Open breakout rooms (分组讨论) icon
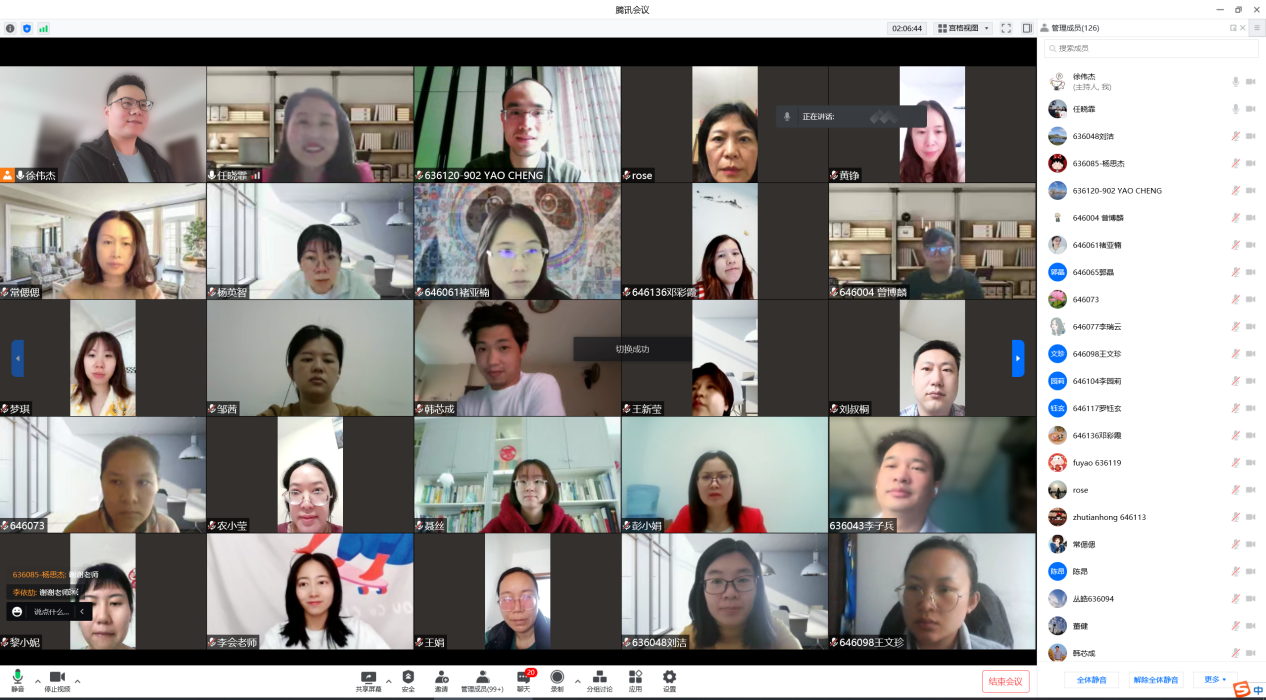The height and width of the screenshot is (700, 1266). click(599, 680)
